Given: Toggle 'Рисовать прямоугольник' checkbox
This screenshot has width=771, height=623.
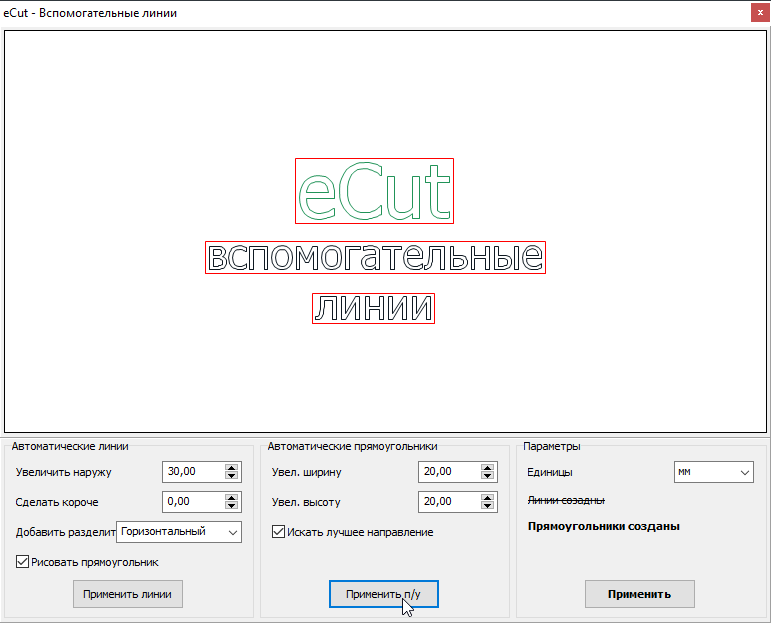Looking at the screenshot, I should pos(22,562).
